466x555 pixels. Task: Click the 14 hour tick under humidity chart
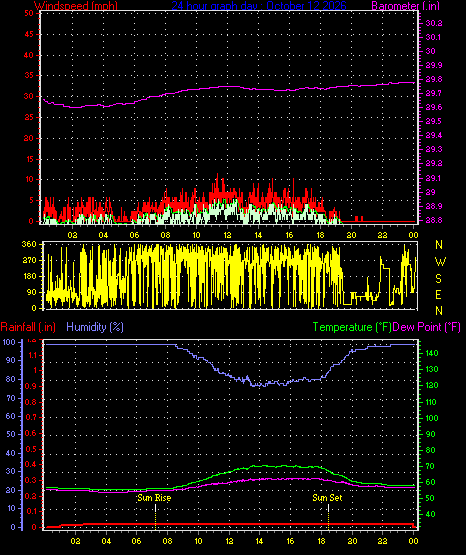(x=259, y=541)
